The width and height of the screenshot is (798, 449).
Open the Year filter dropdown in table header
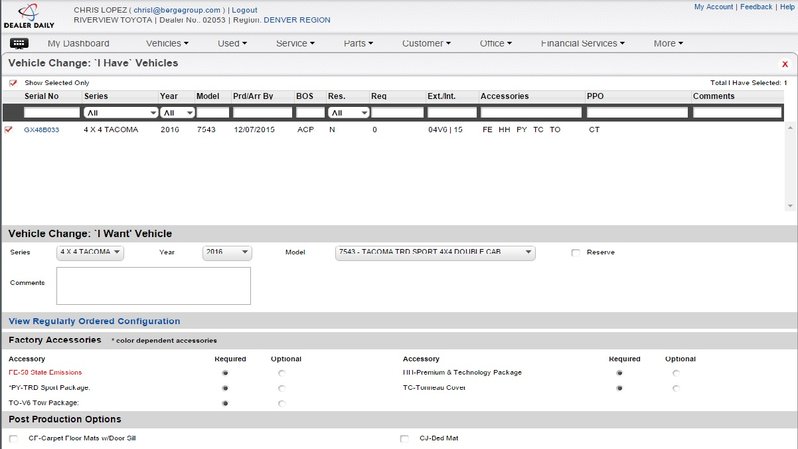pos(177,113)
